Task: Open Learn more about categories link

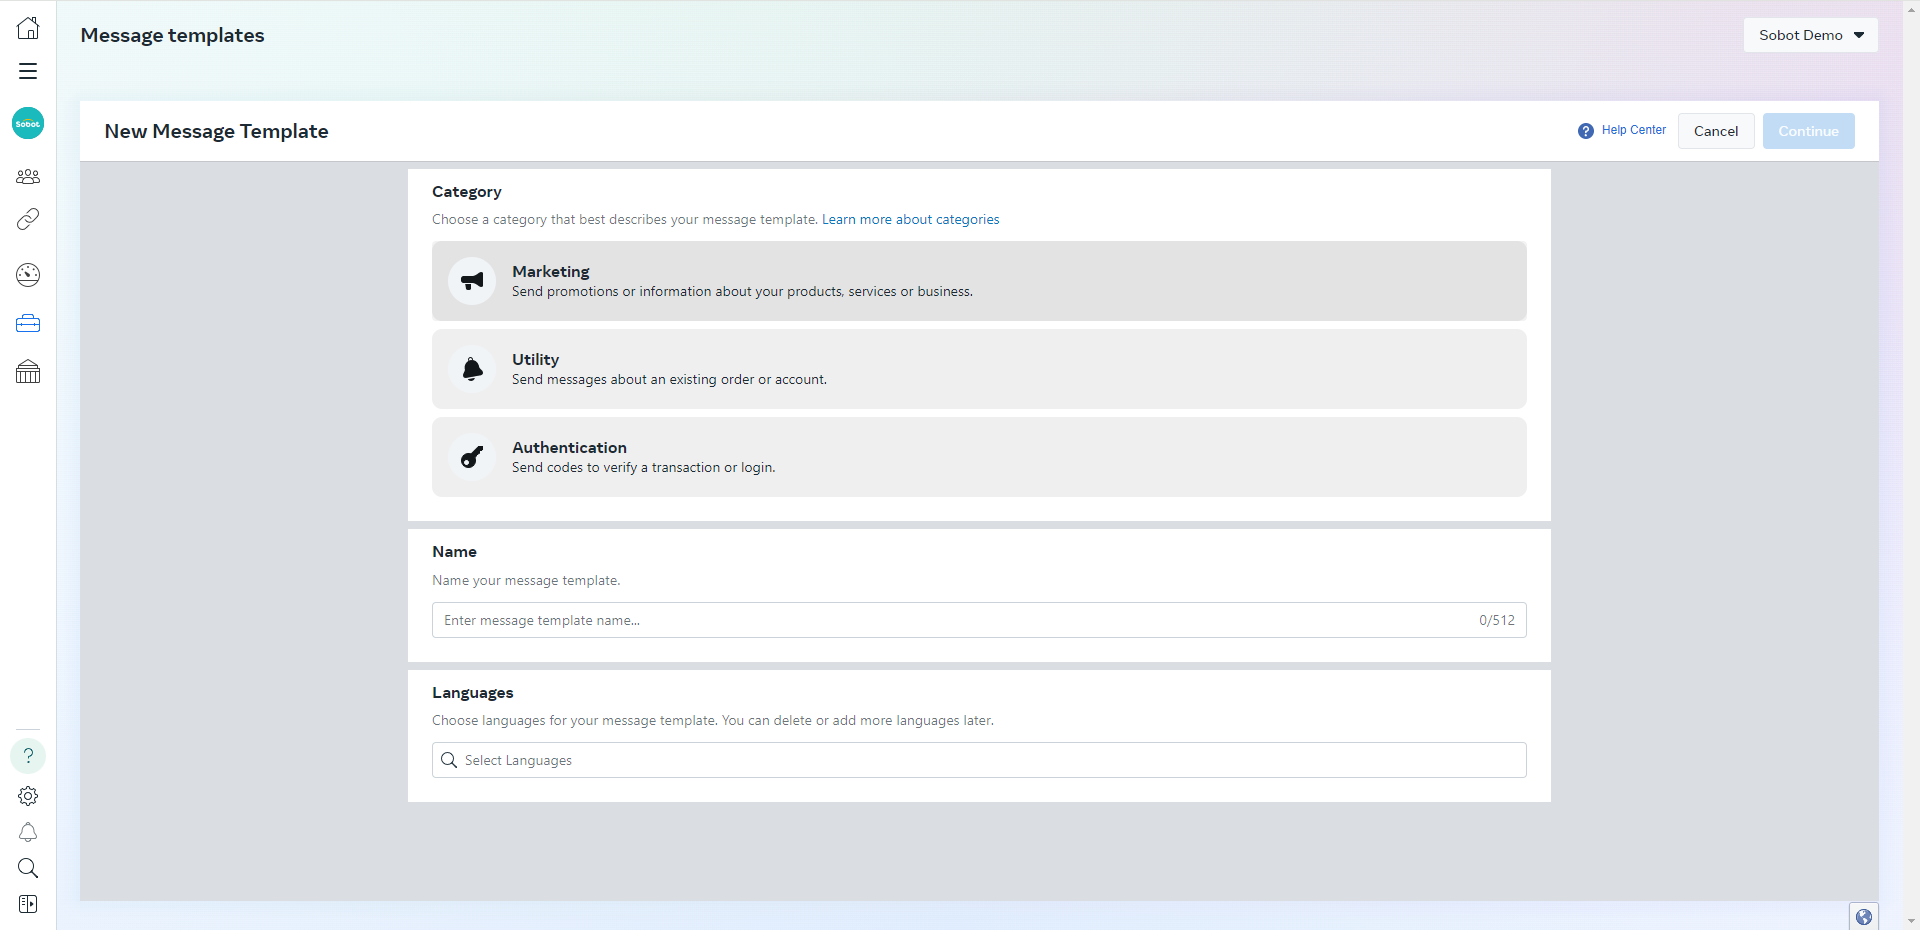Action: pos(911,220)
